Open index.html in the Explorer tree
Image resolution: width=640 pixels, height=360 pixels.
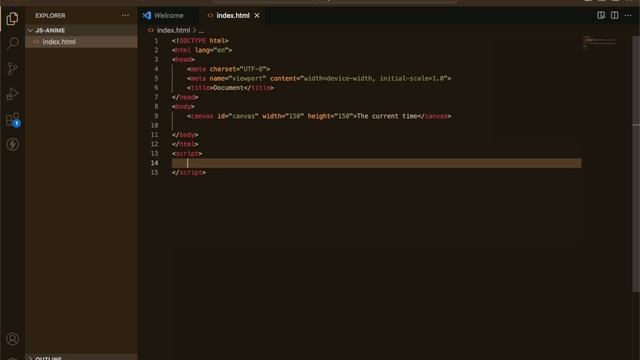tap(81, 42)
